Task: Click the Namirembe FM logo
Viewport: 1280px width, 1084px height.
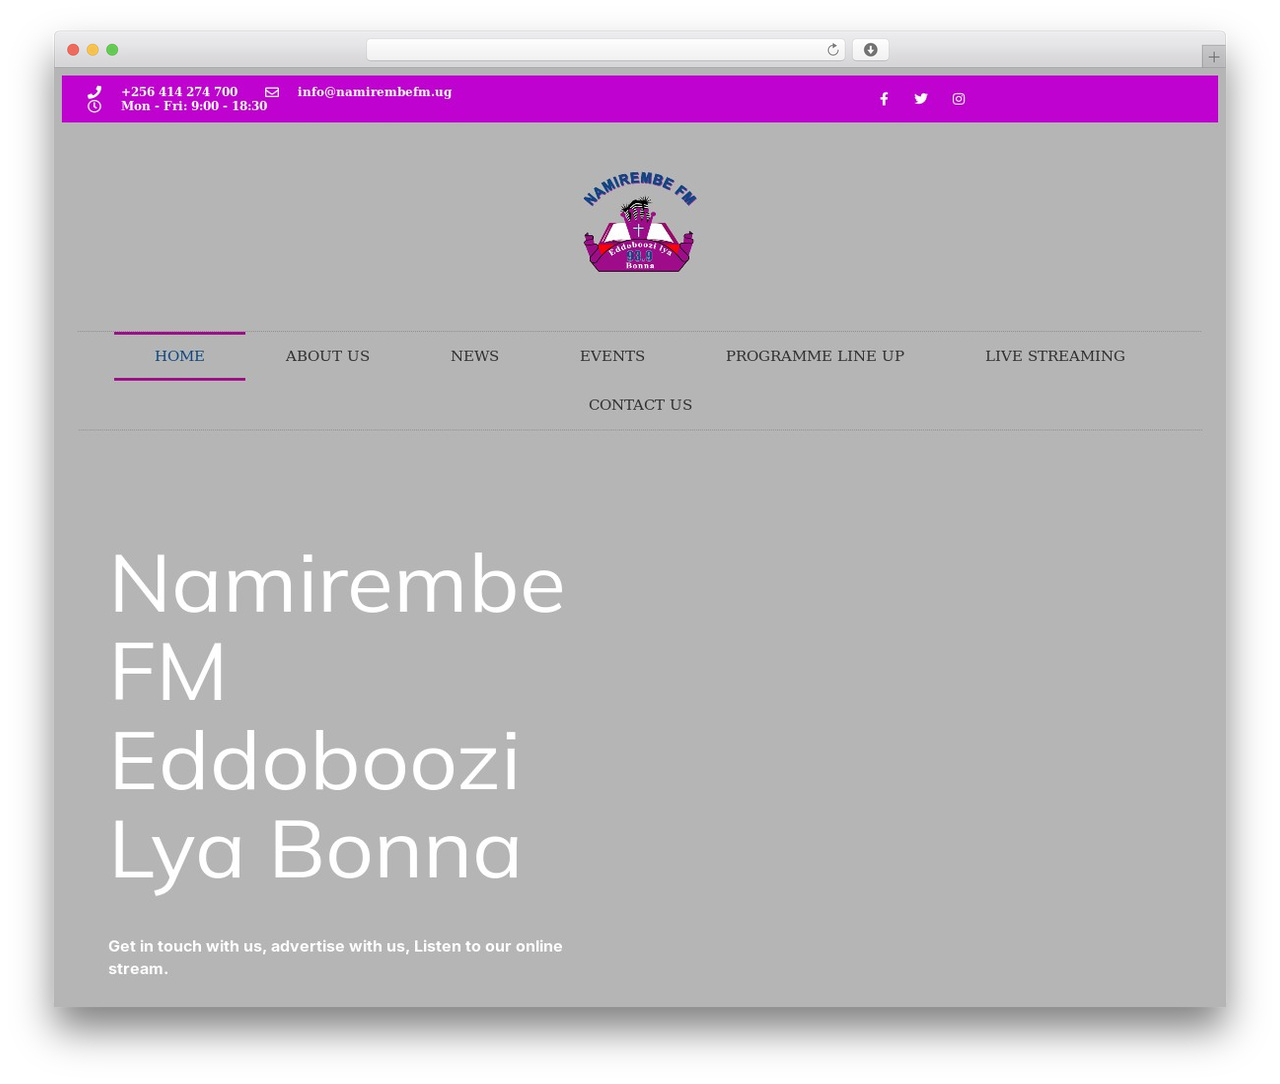Action: click(x=640, y=222)
